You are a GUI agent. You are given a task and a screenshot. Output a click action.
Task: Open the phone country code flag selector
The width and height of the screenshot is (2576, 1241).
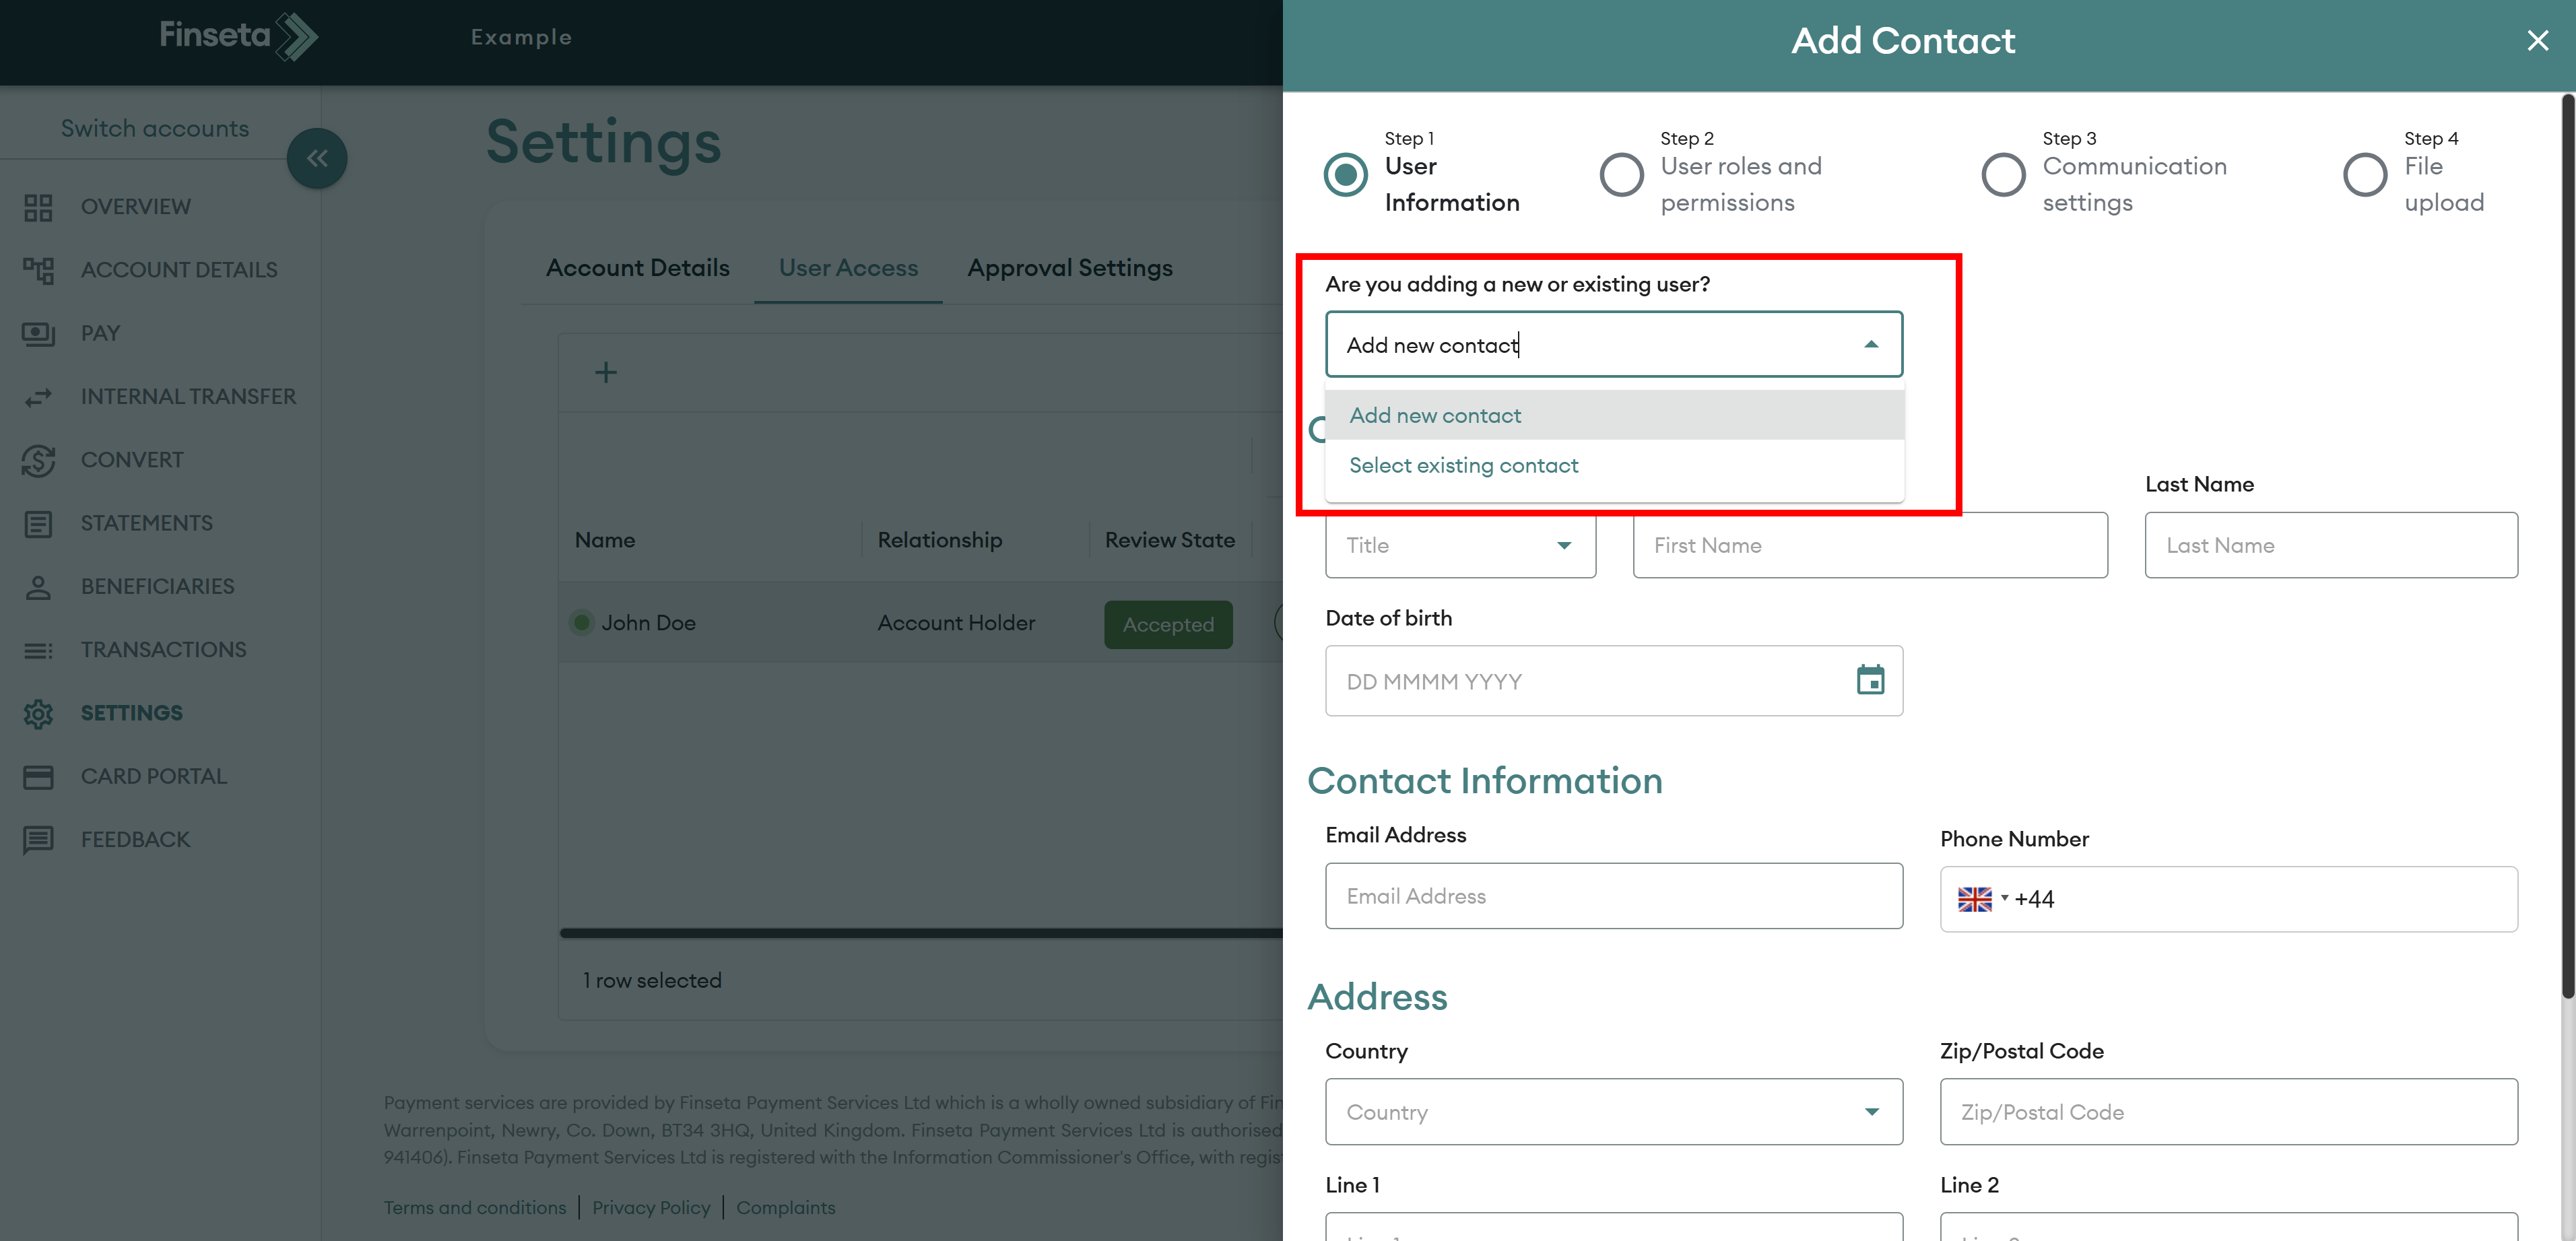coord(1982,899)
